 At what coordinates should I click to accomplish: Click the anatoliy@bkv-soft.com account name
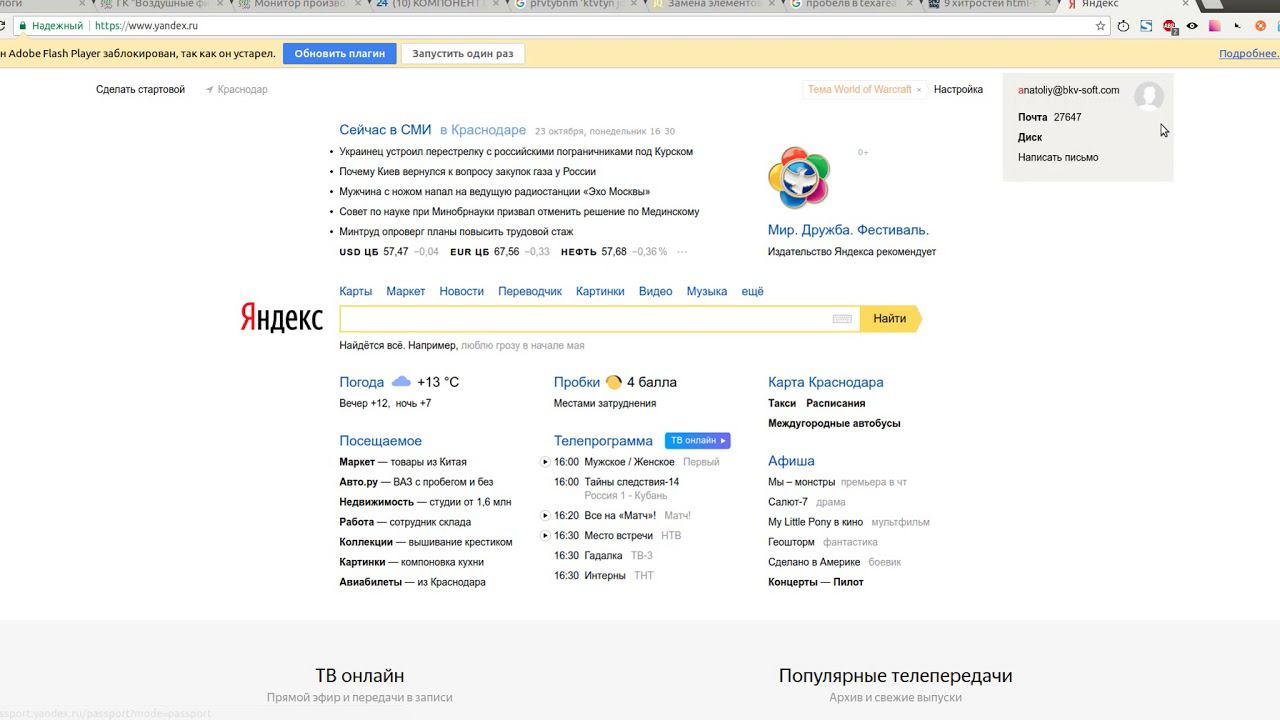pos(1069,90)
